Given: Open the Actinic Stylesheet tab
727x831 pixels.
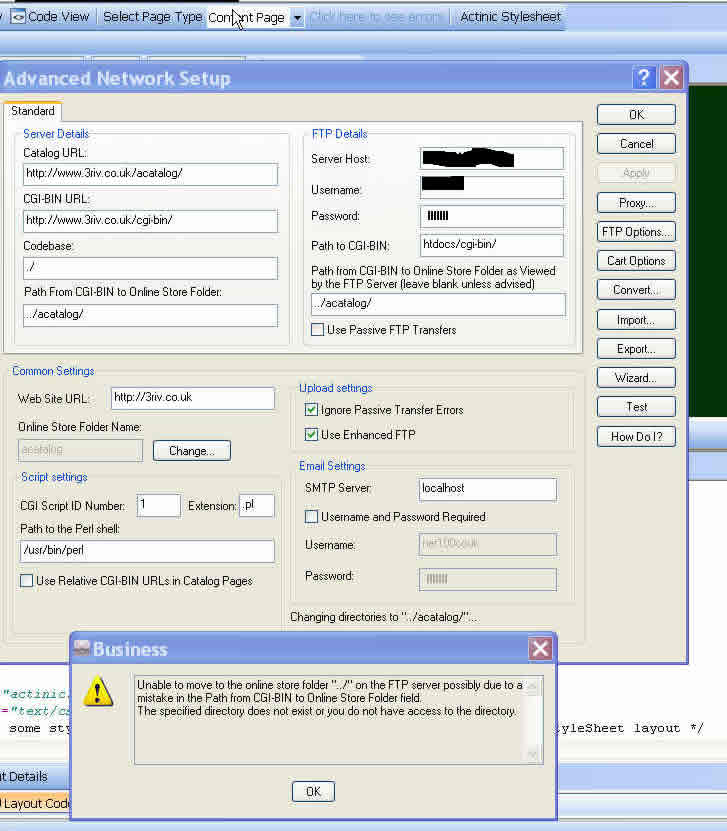Looking at the screenshot, I should pos(510,17).
